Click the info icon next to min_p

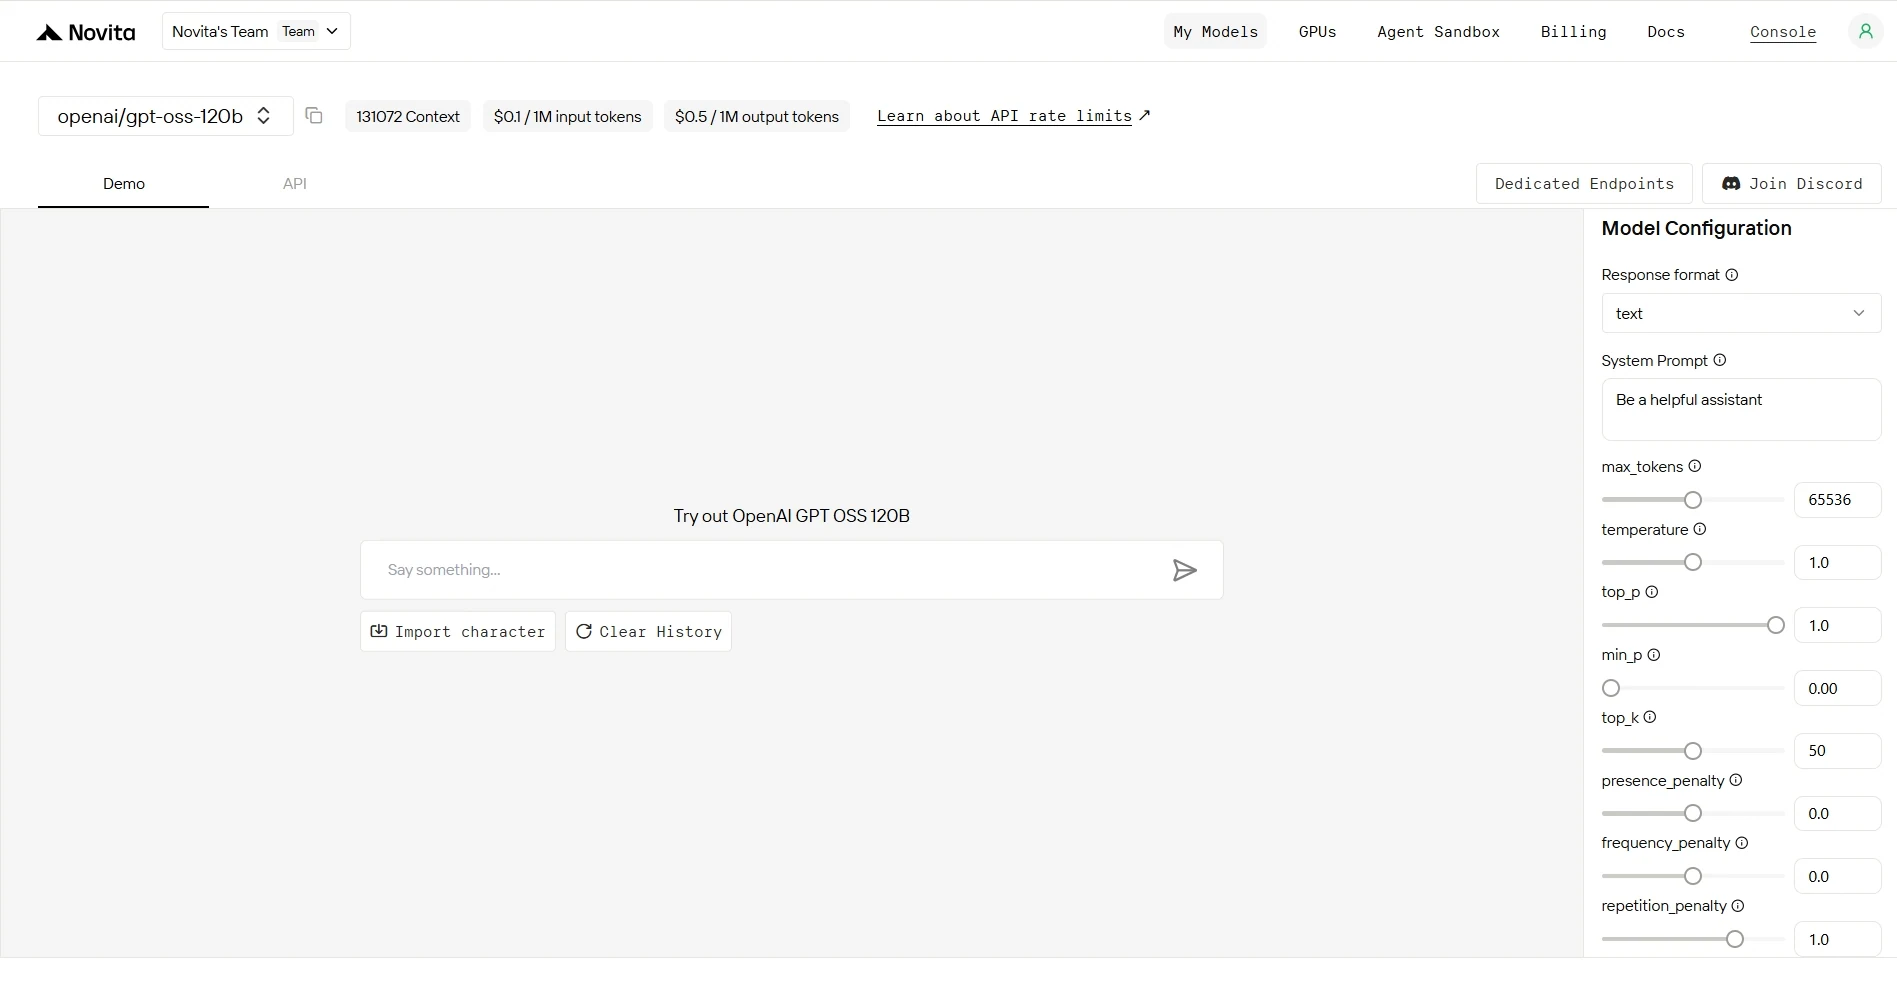coord(1654,655)
